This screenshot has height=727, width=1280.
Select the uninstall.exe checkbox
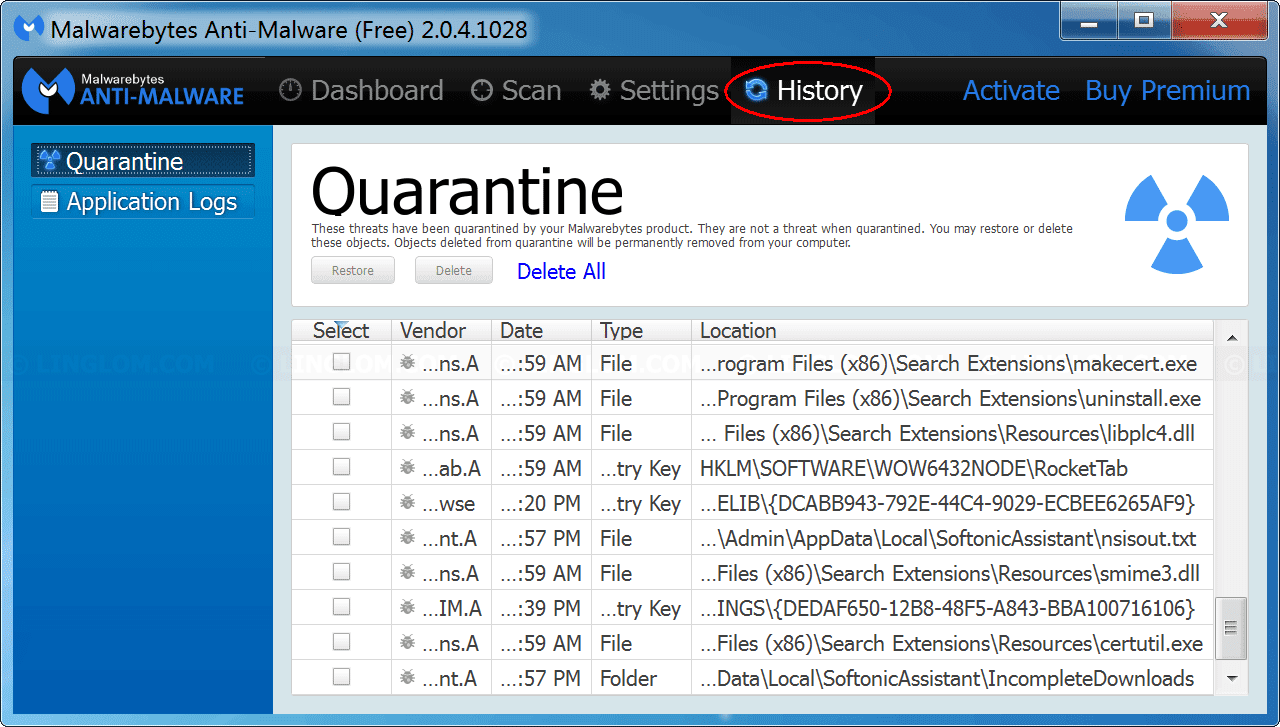tap(341, 397)
